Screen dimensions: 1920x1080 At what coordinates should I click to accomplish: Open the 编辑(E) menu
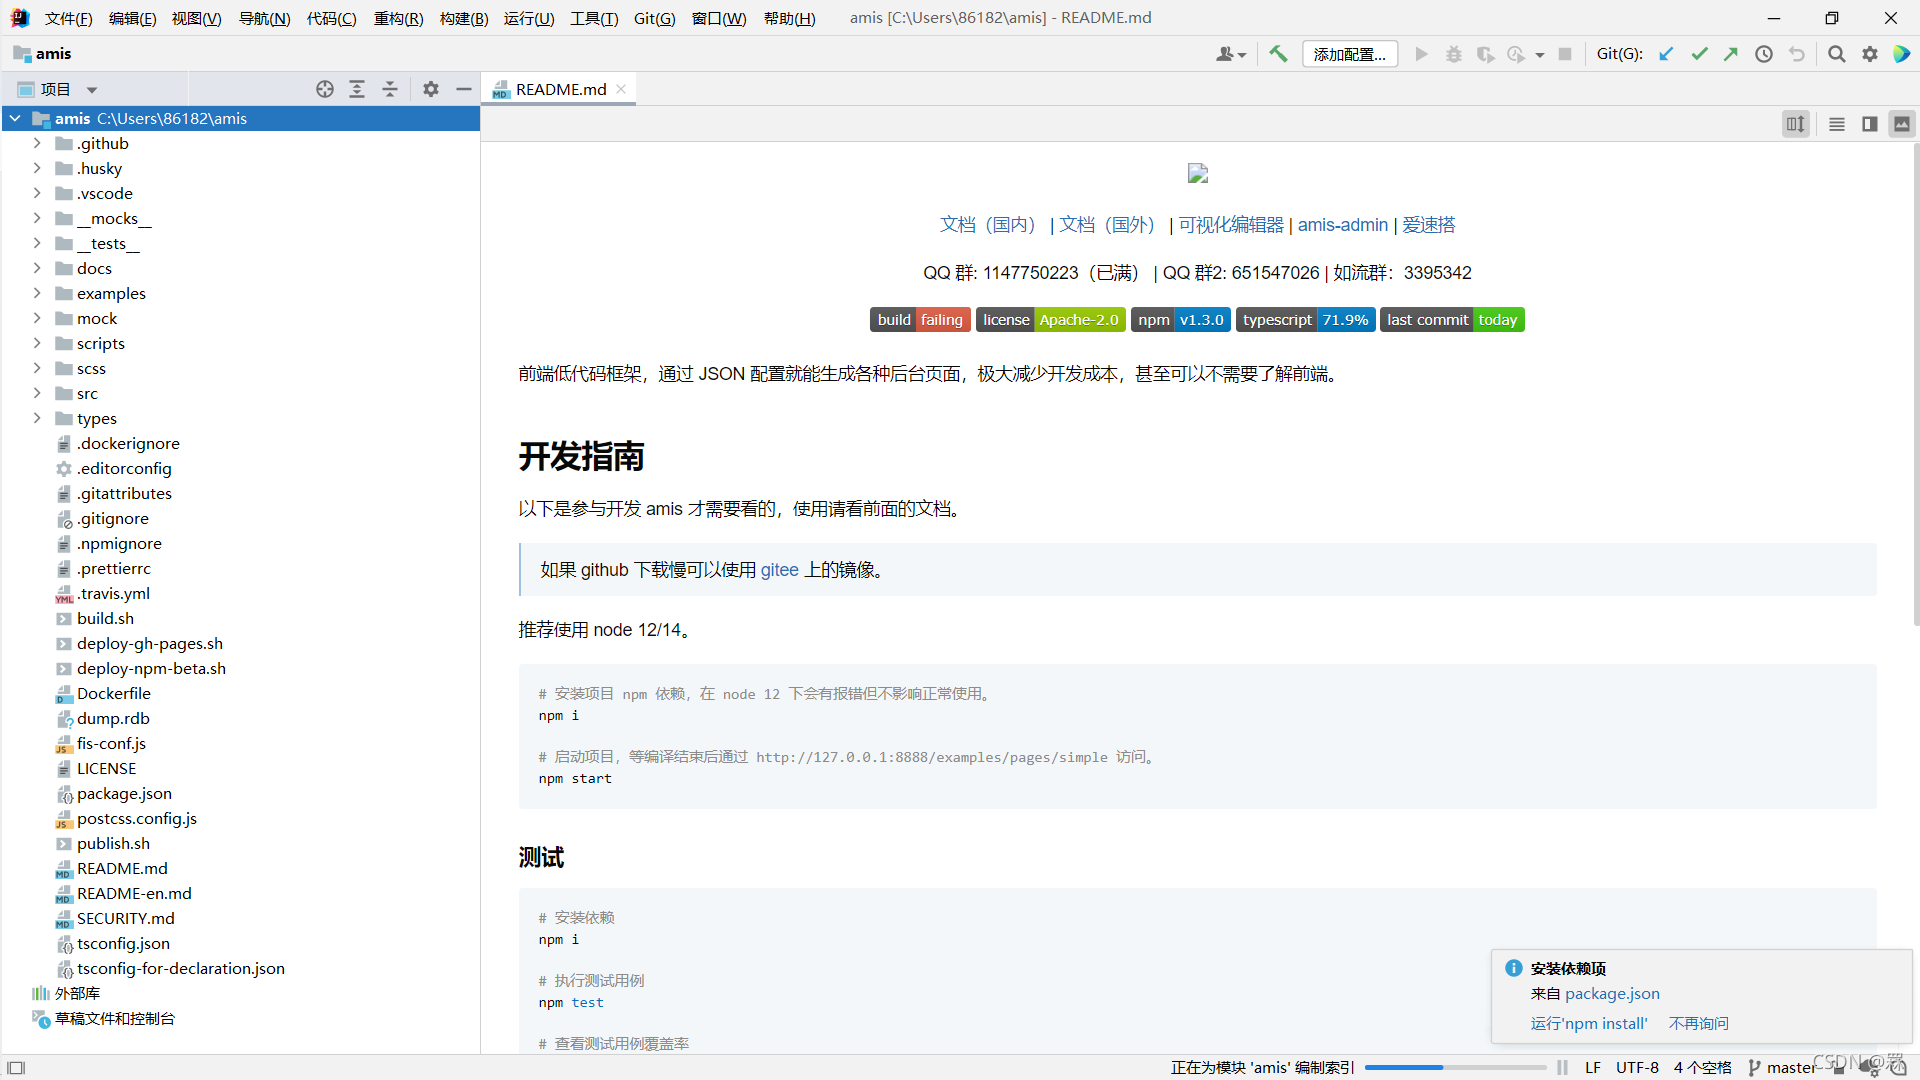tap(132, 18)
